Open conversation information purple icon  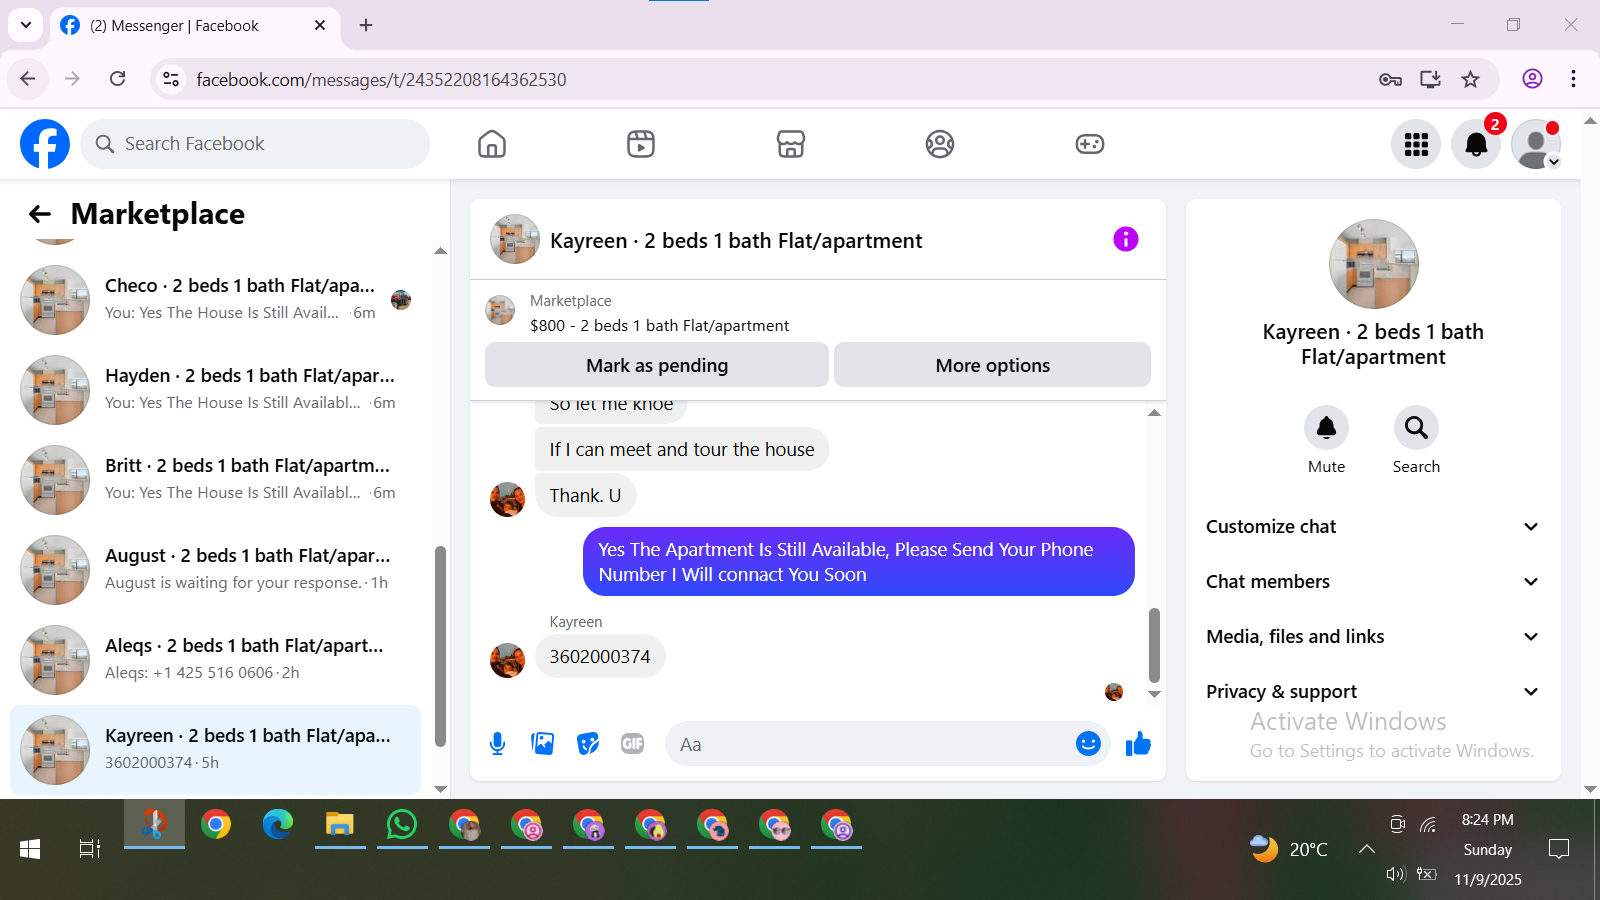click(1126, 239)
